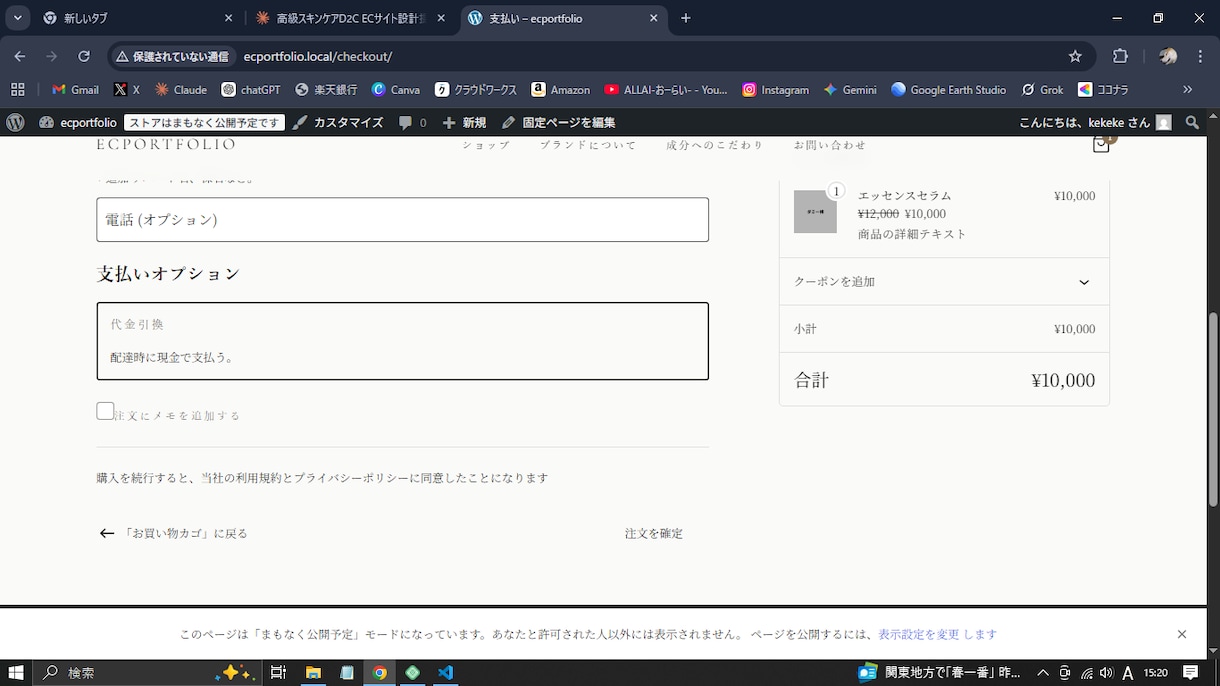Select the 支払い – ecportfolio tab
This screenshot has width=1220, height=686.
(564, 18)
